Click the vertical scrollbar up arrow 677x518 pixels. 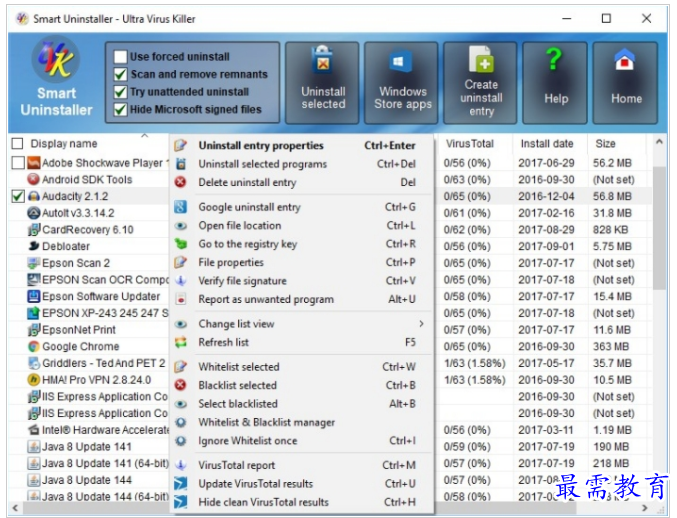click(659, 142)
